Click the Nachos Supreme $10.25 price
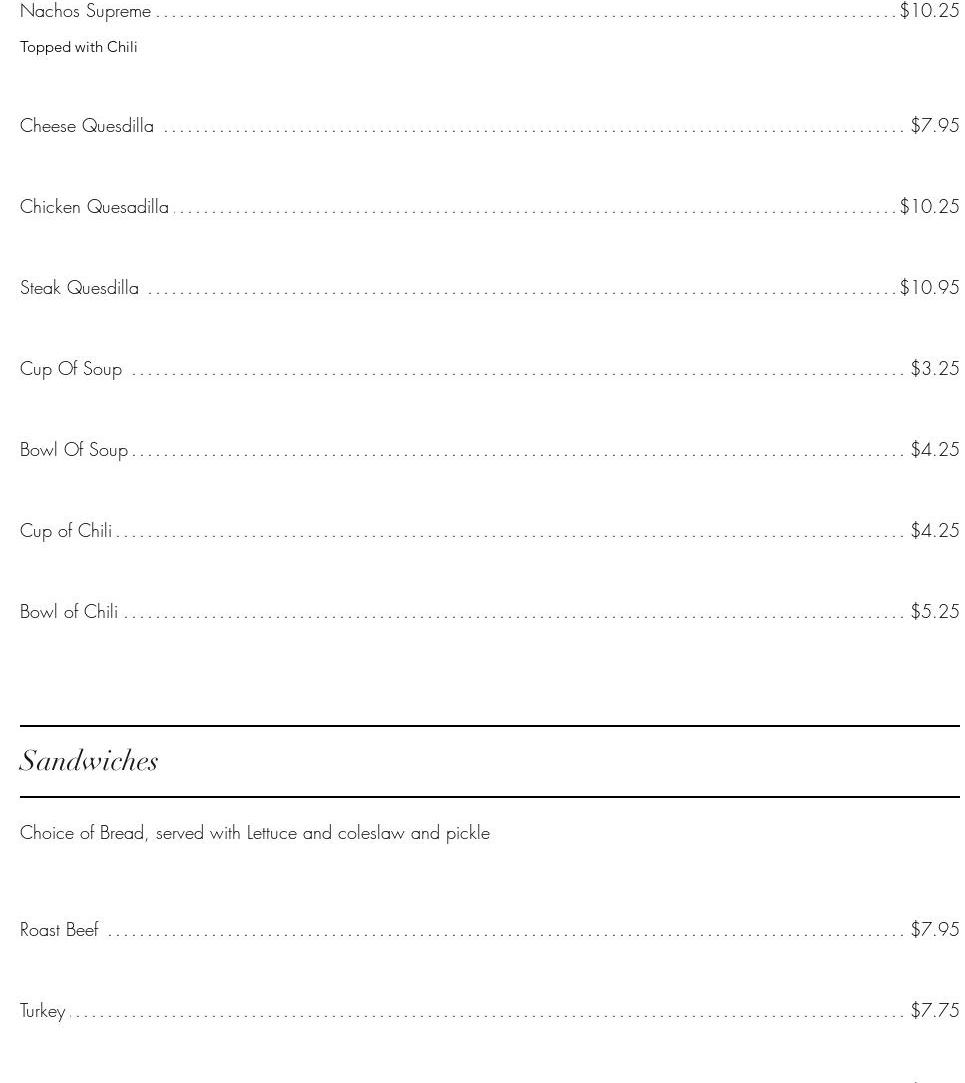 pyautogui.click(x=929, y=11)
